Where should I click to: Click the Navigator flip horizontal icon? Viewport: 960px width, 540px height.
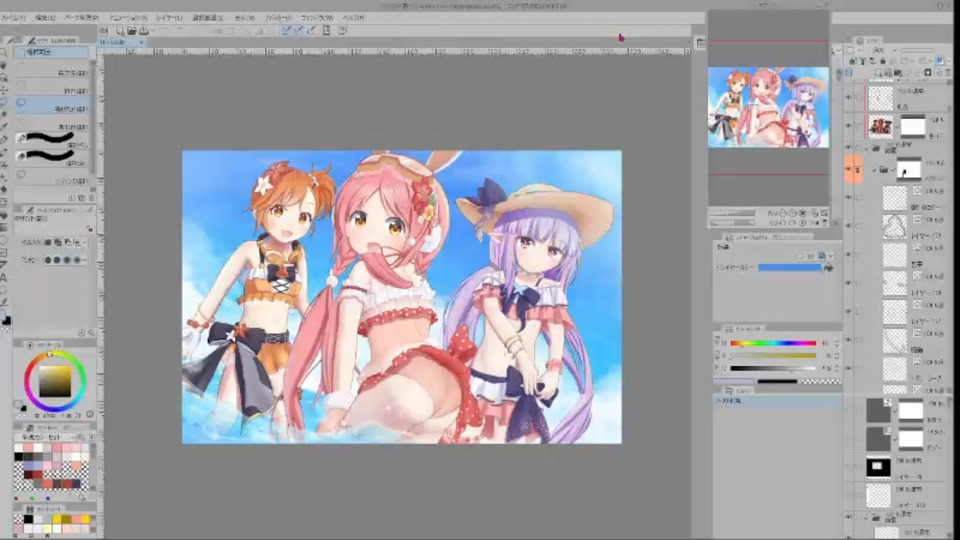click(x=814, y=223)
